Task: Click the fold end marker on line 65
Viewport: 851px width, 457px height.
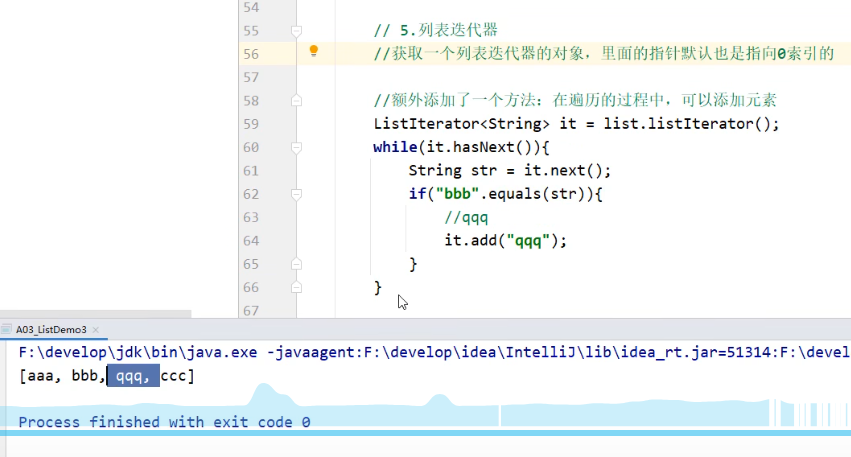Action: 296,264
